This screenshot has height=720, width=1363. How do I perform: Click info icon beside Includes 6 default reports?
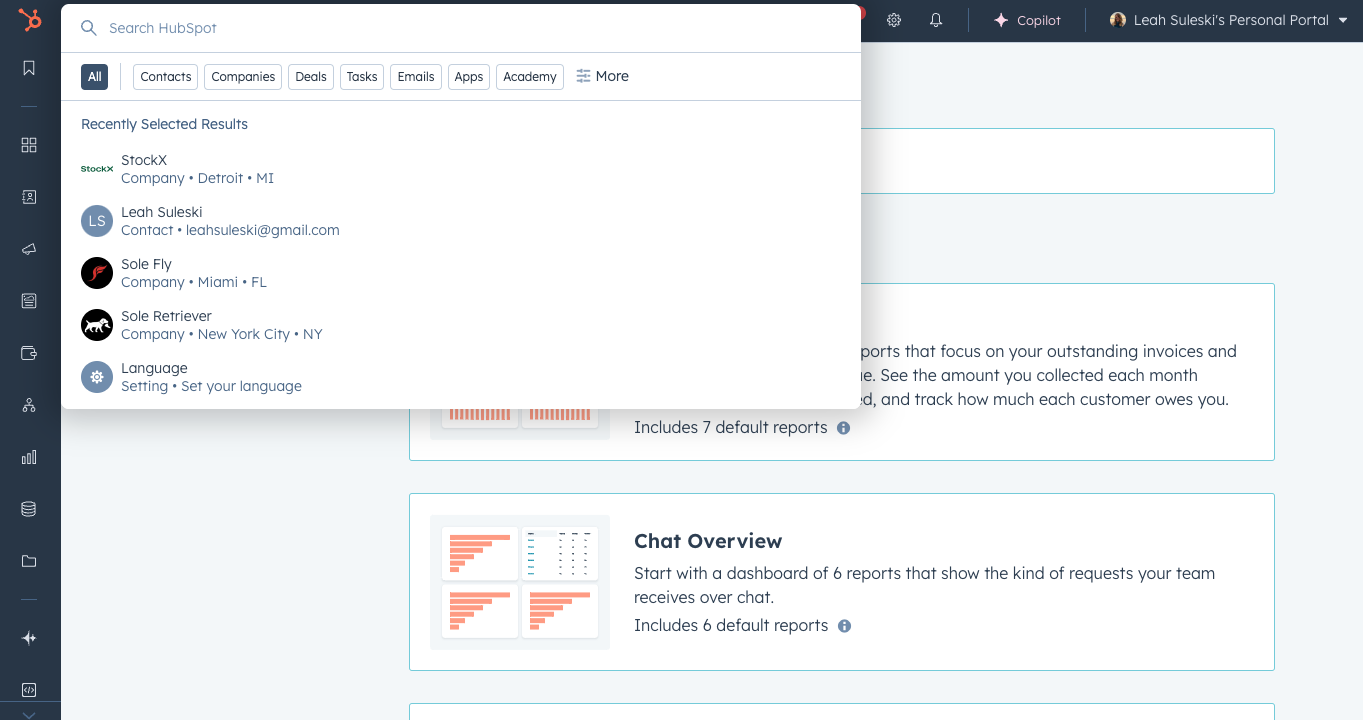pos(844,626)
